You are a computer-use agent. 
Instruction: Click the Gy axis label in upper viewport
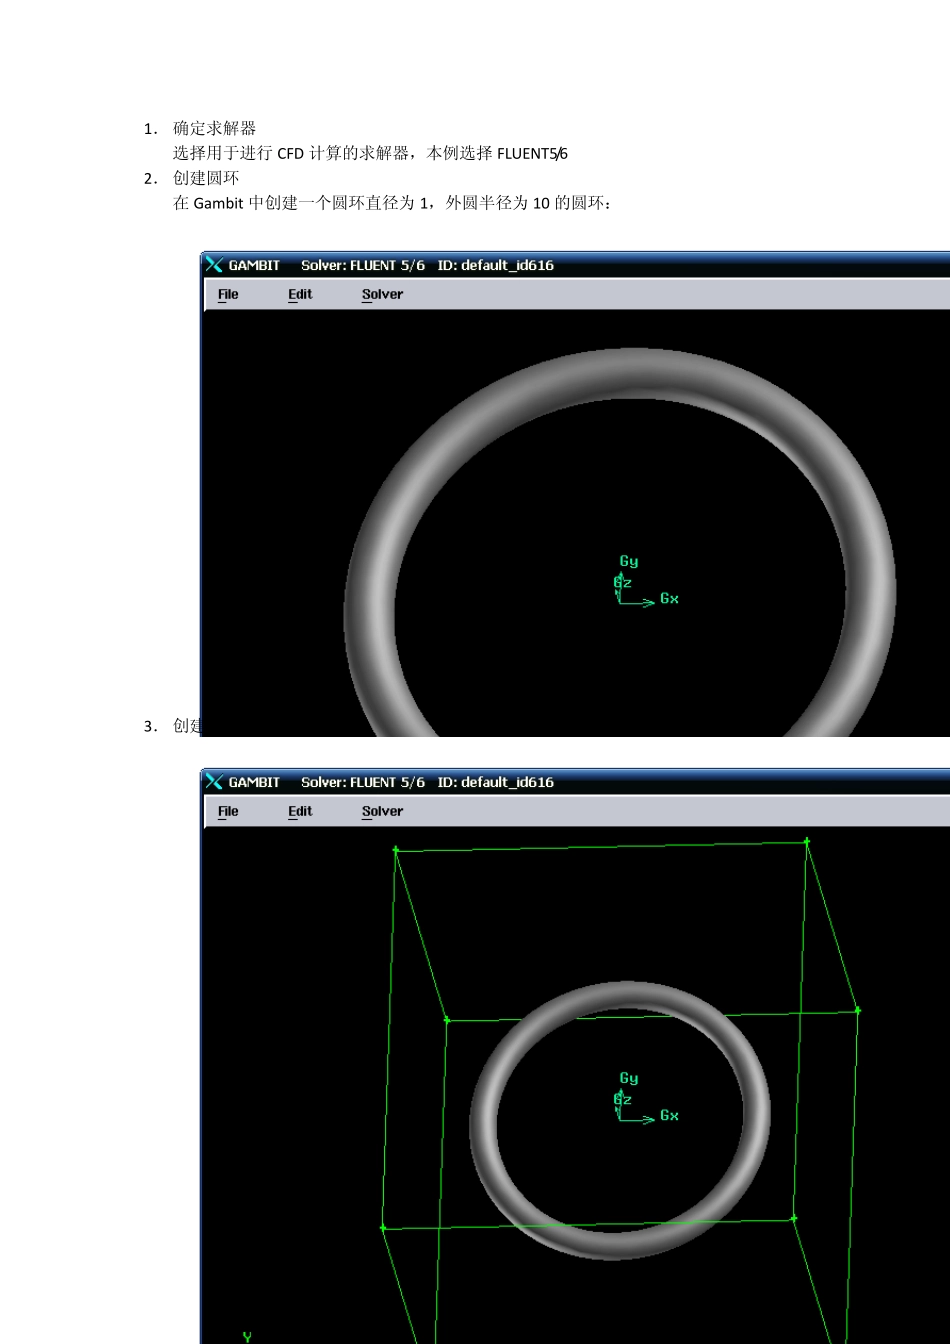coord(628,562)
